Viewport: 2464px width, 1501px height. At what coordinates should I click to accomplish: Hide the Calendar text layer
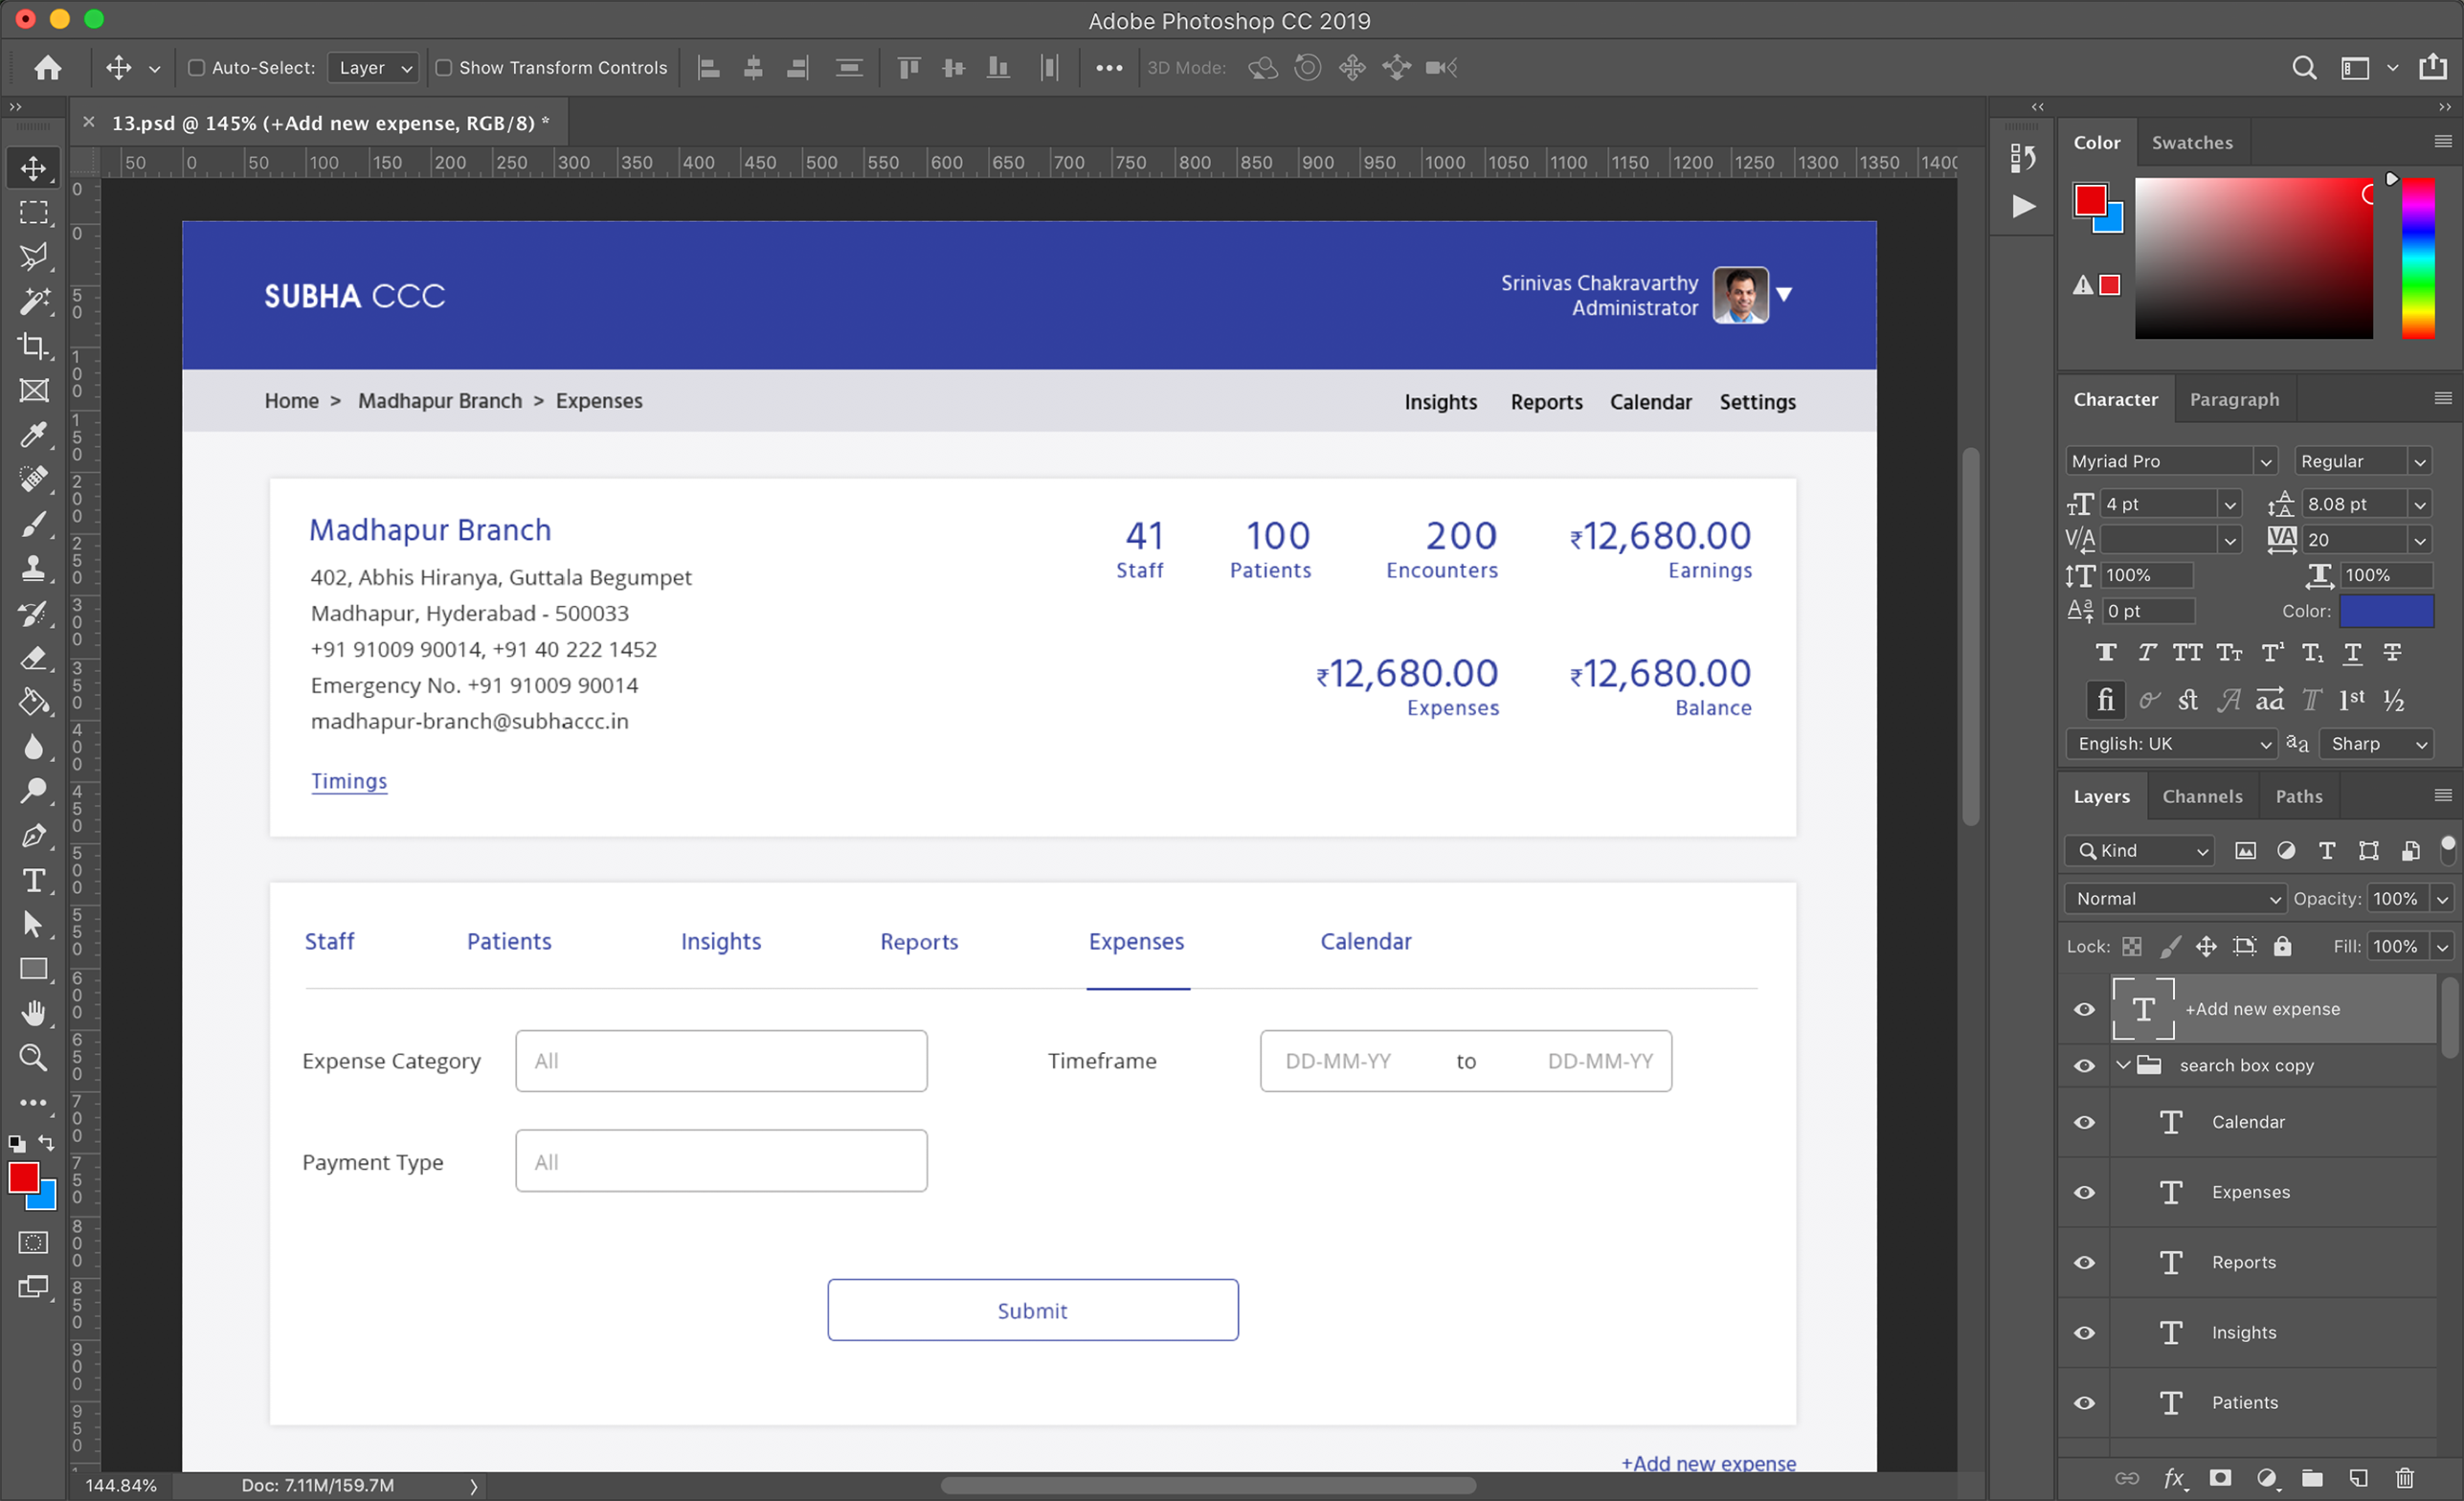coord(2084,1122)
